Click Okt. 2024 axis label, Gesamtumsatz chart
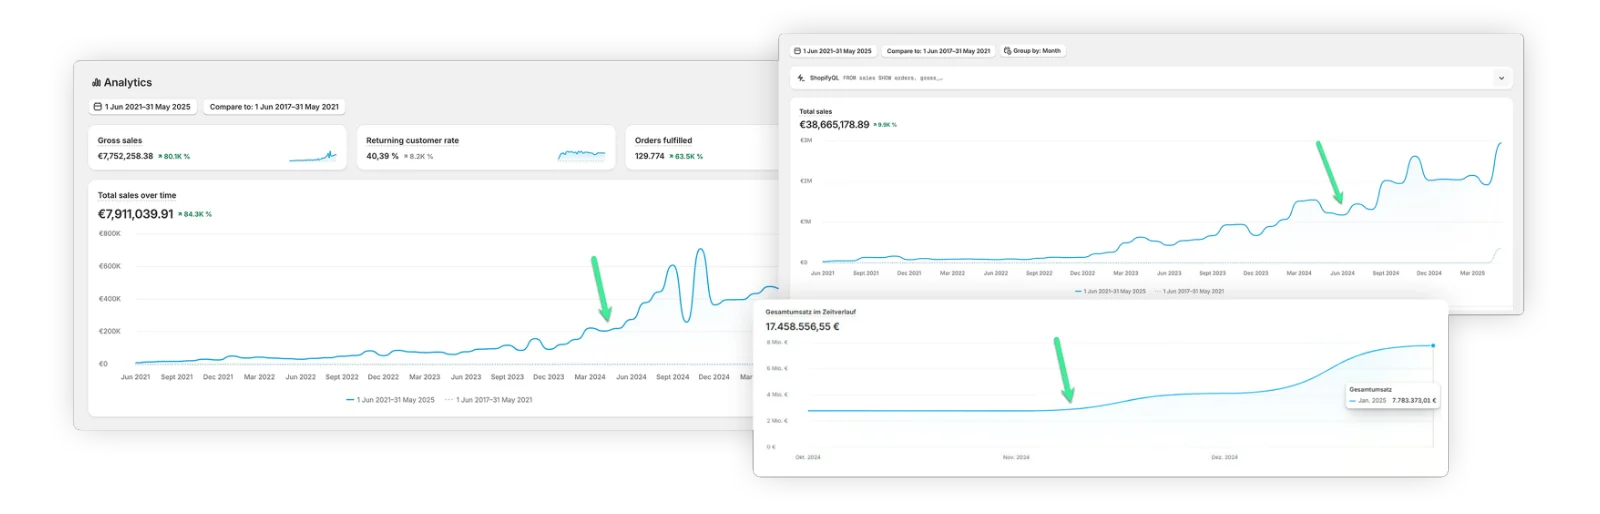Screen dimensions: 1600x514 tap(808, 458)
